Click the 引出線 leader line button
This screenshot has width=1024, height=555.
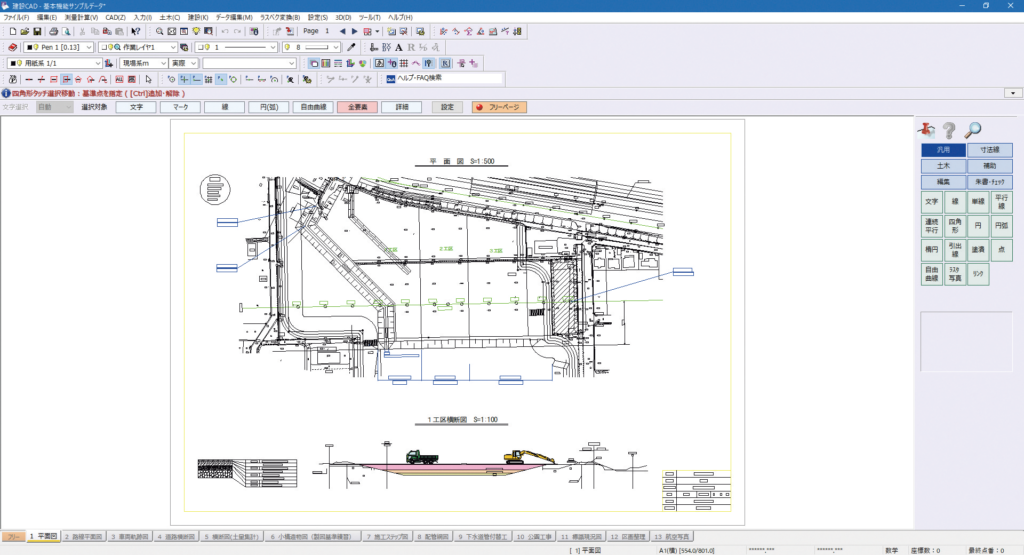coord(955,249)
